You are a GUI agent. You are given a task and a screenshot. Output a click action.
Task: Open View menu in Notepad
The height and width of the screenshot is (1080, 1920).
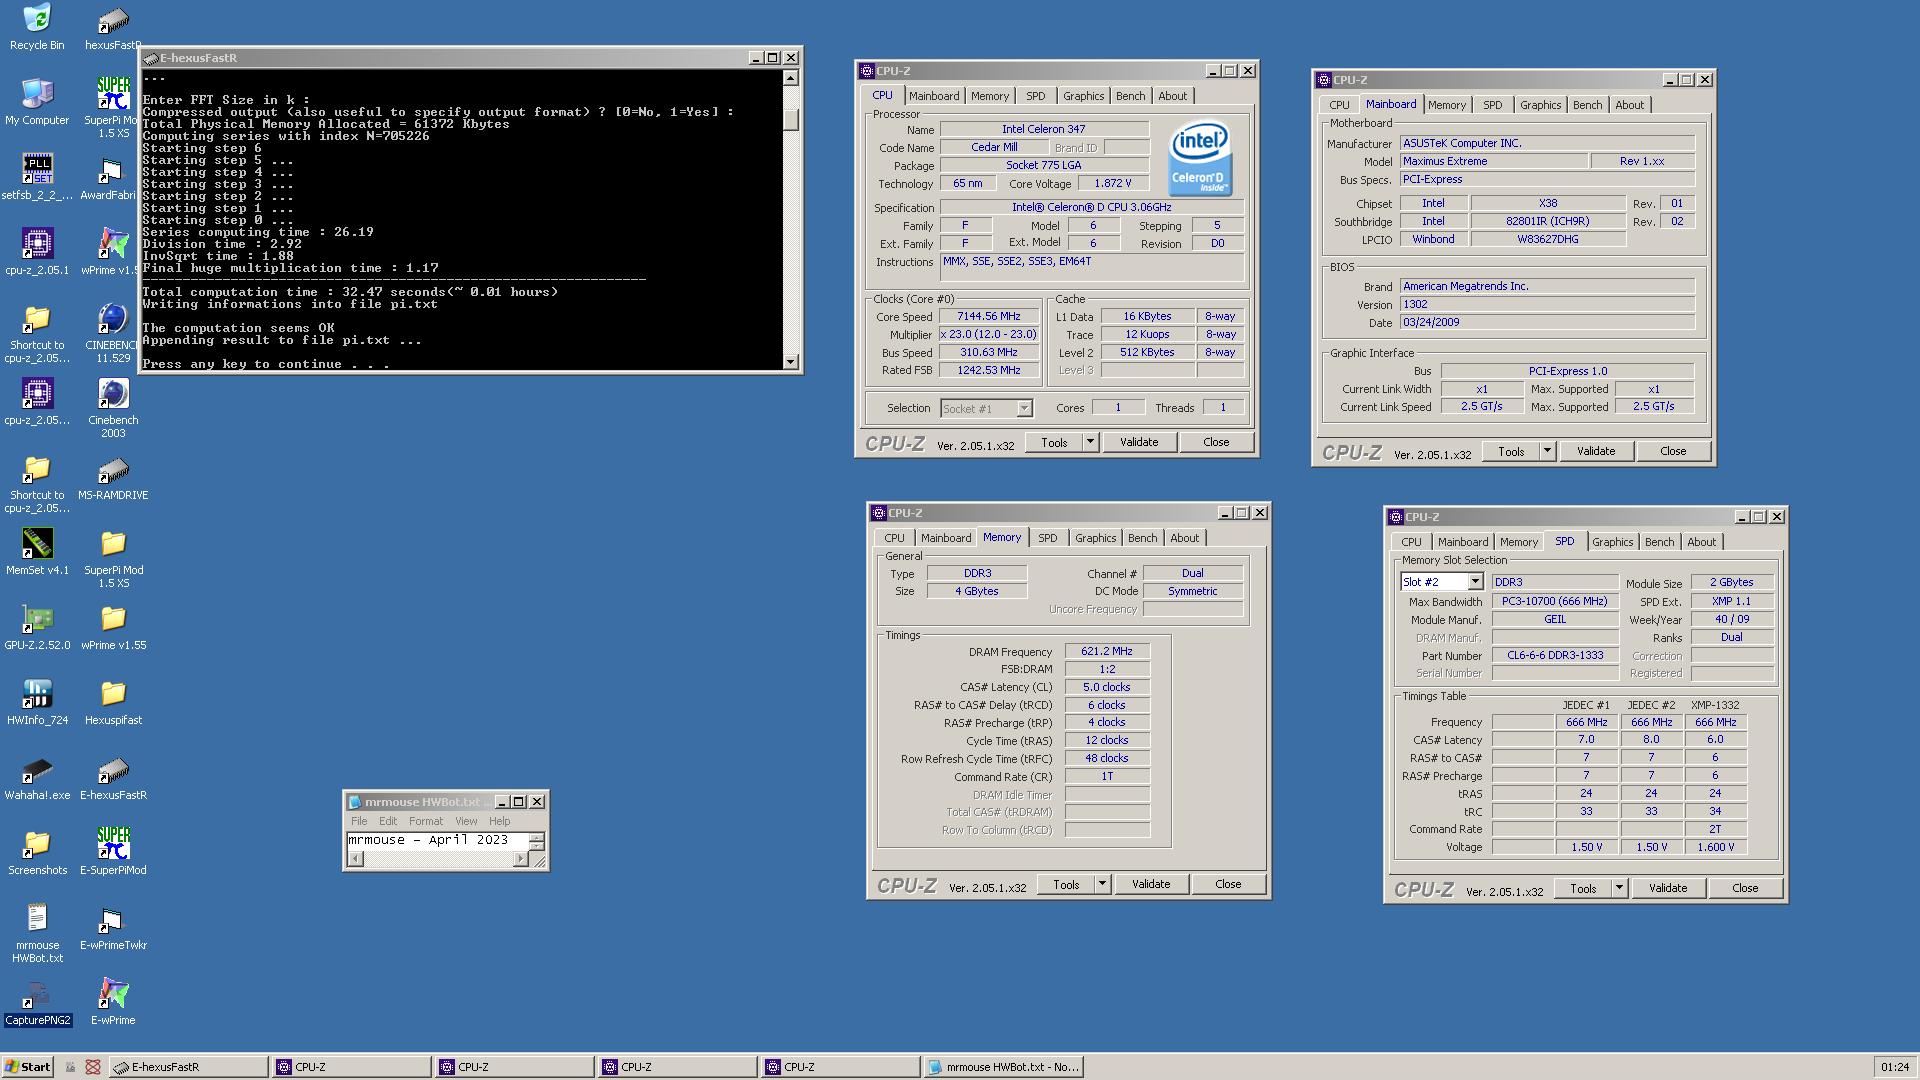[x=466, y=821]
